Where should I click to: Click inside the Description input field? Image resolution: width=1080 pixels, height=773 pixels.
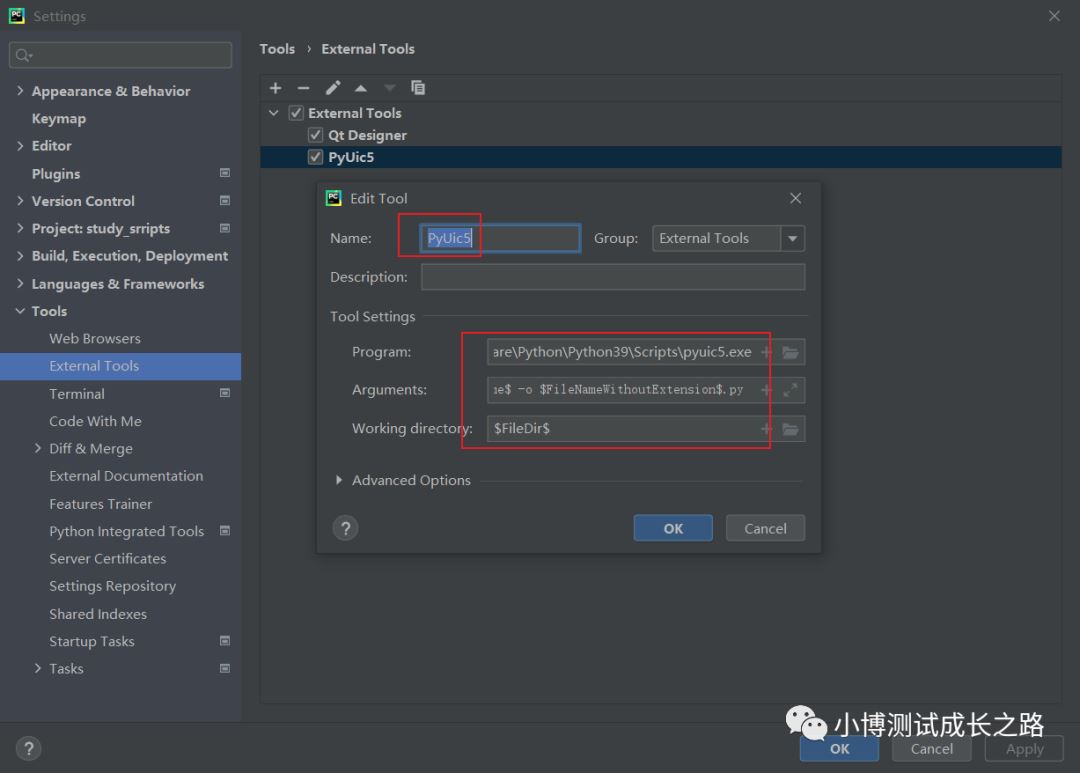(612, 277)
